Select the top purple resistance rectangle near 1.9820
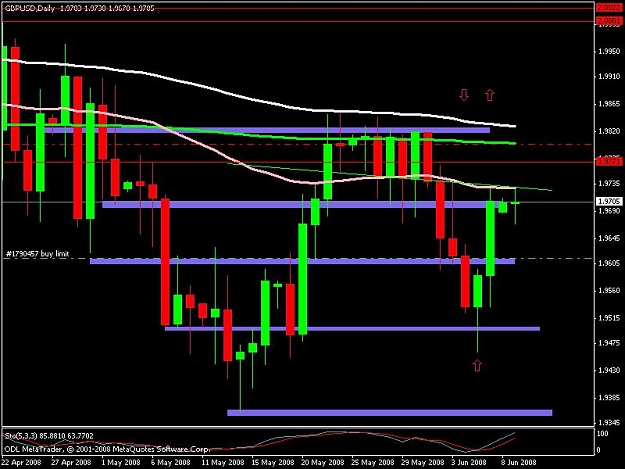This screenshot has width=625, height=469. (266, 130)
